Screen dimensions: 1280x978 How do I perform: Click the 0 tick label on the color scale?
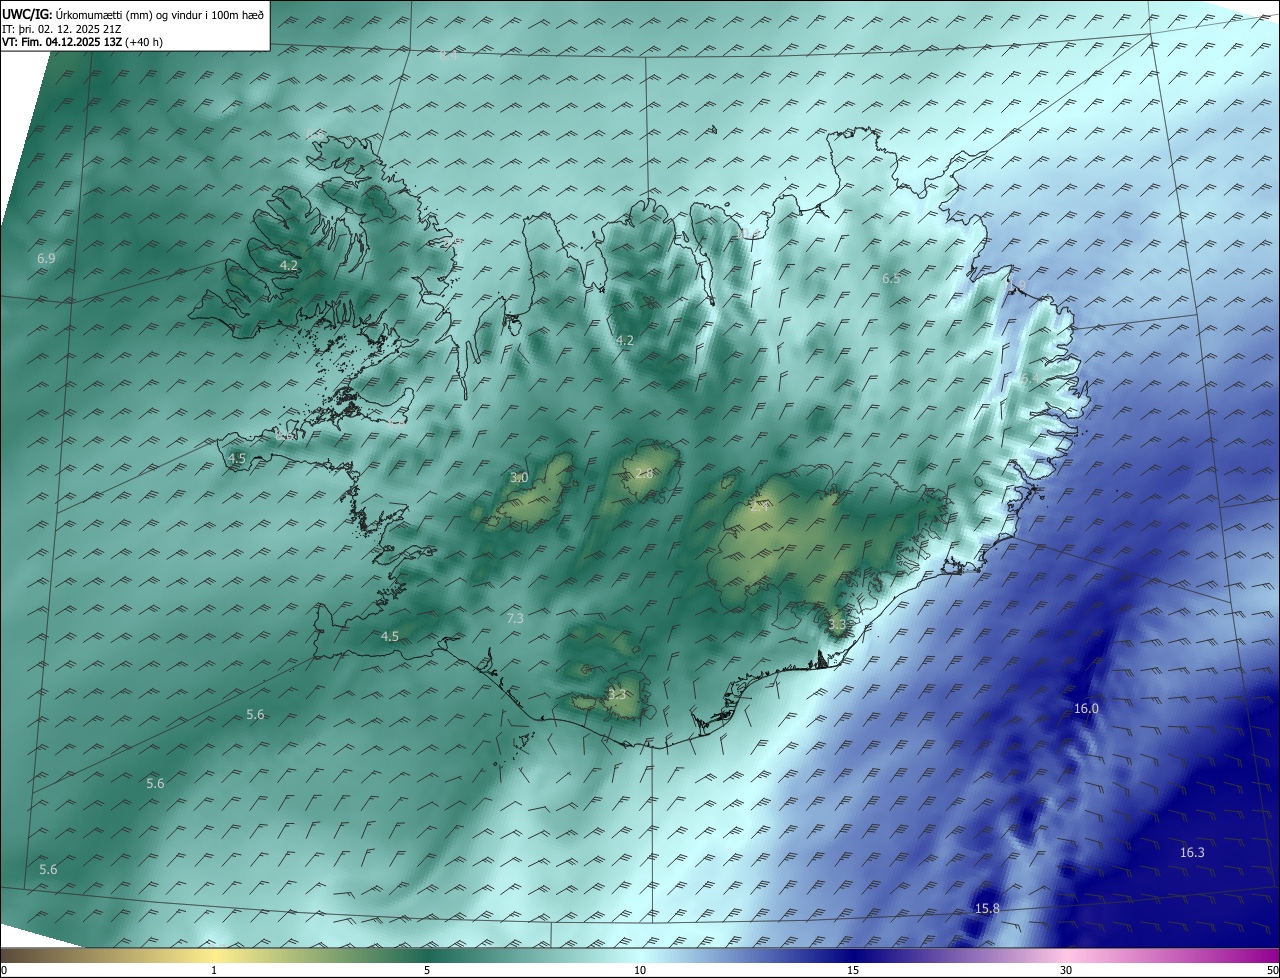[4, 970]
